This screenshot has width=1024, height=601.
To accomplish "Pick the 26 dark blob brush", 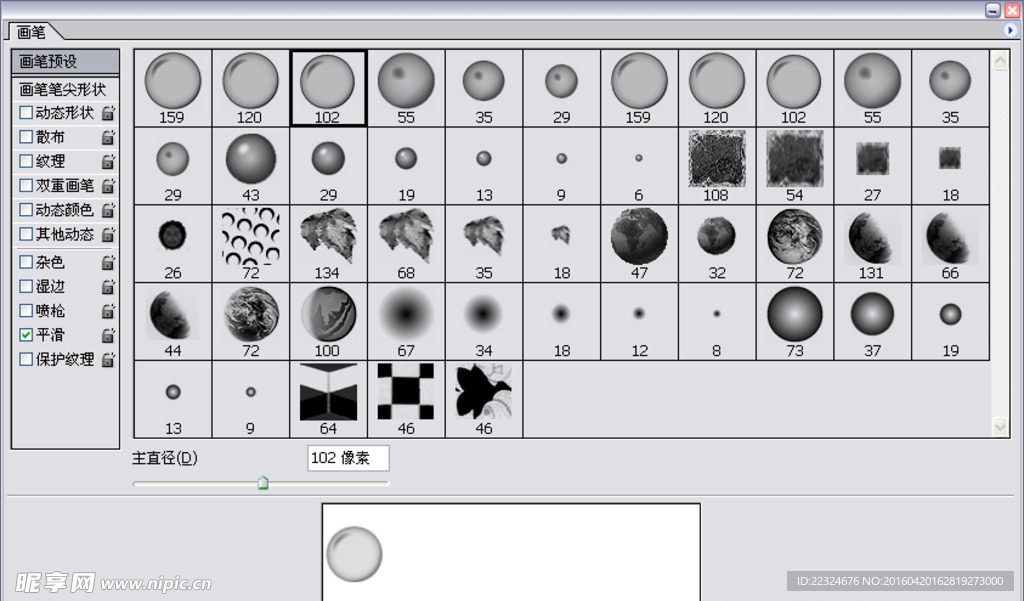I will coord(172,243).
